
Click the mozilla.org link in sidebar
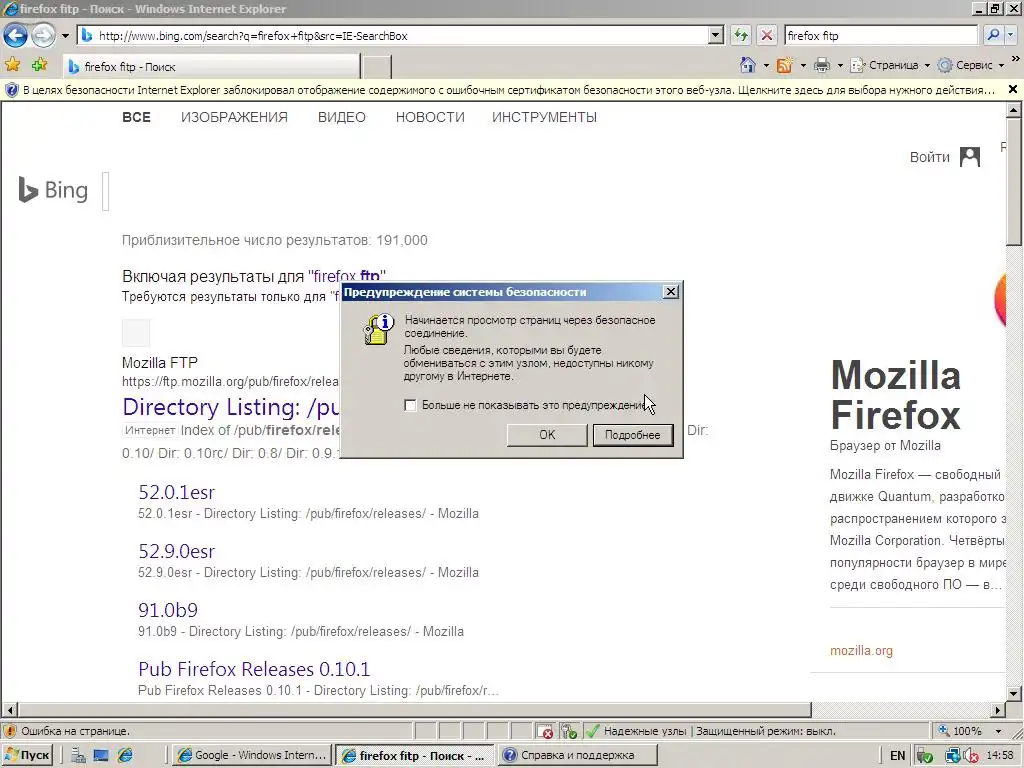tap(861, 651)
